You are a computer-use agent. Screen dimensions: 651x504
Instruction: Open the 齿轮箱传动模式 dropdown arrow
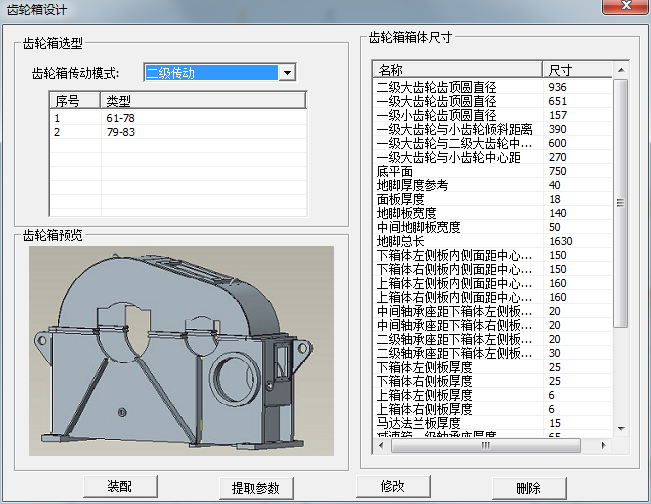pos(288,73)
